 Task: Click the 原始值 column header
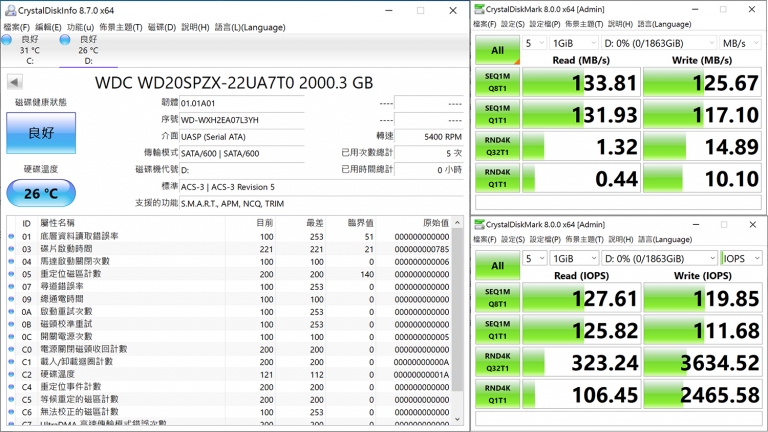436,223
